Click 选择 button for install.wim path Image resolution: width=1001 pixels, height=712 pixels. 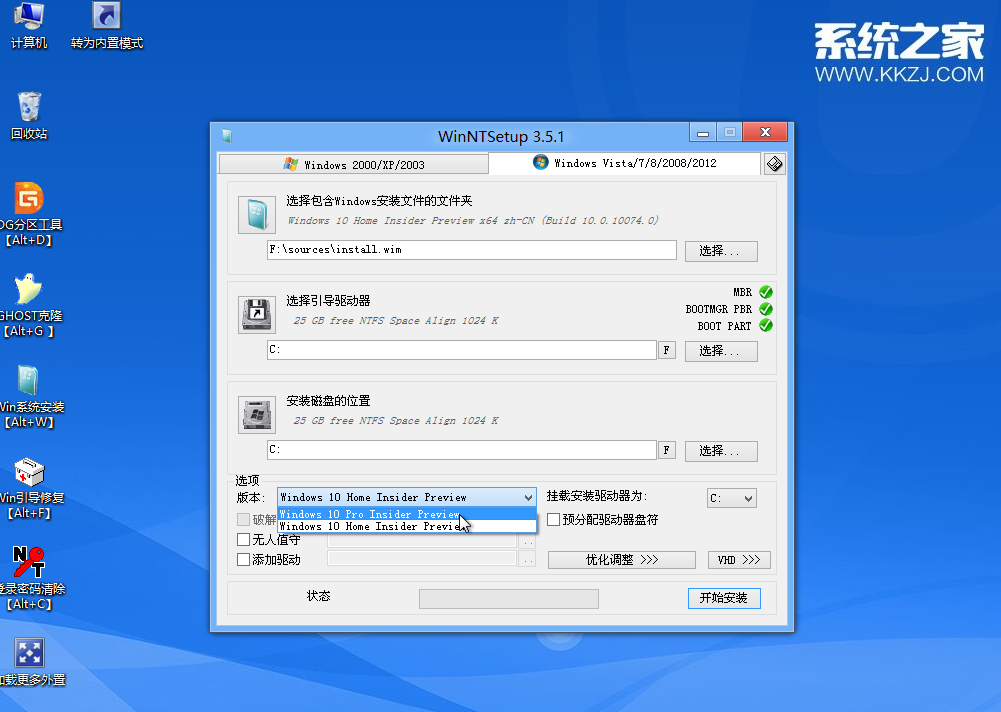(x=721, y=251)
